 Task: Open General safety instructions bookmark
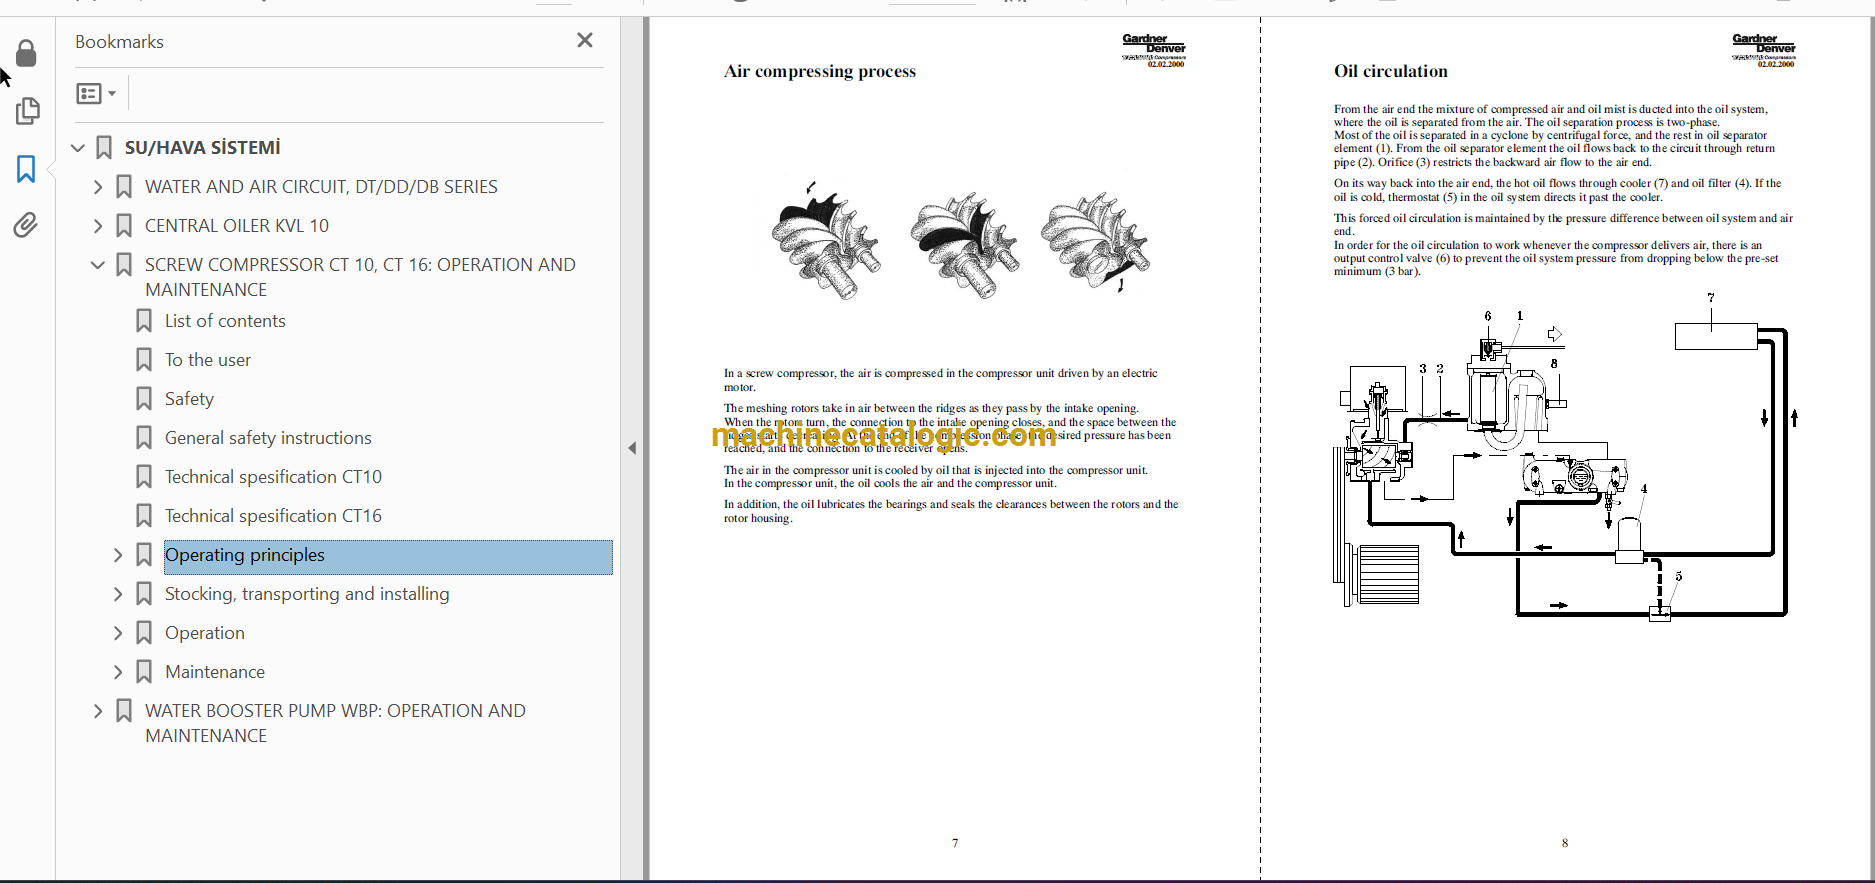268,438
